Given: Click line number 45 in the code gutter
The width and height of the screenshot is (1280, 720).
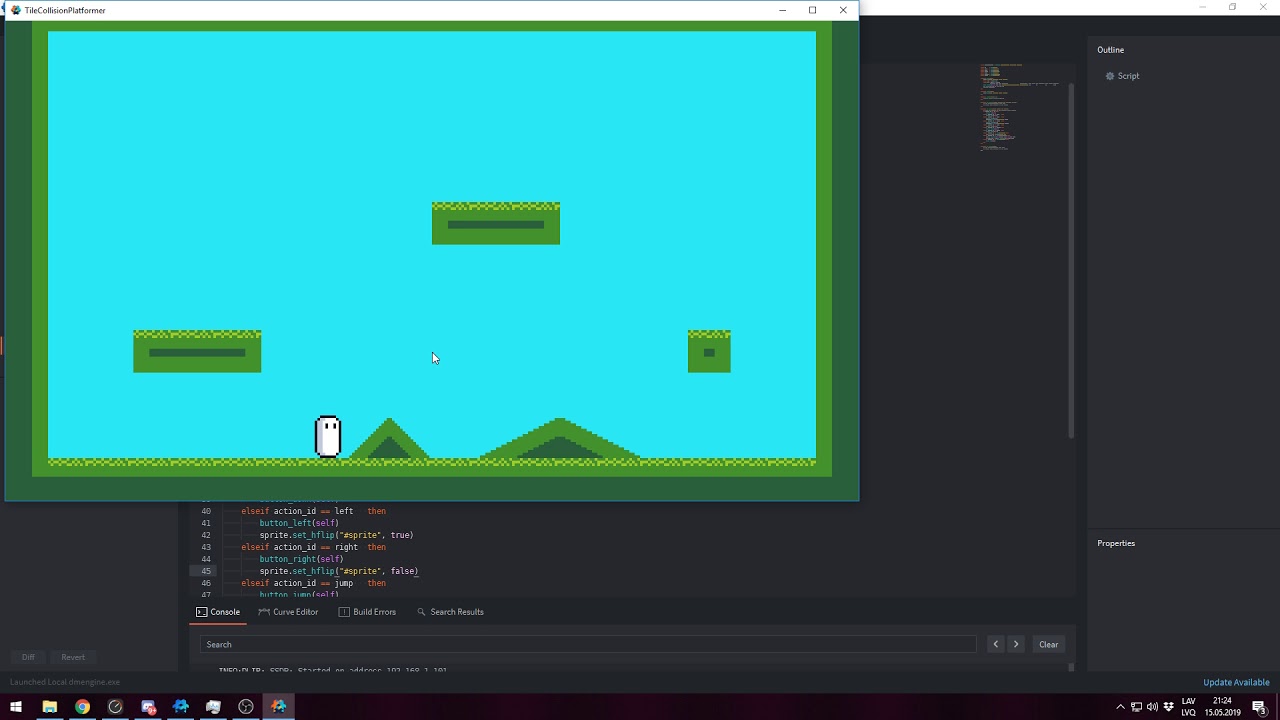Looking at the screenshot, I should pyautogui.click(x=206, y=571).
